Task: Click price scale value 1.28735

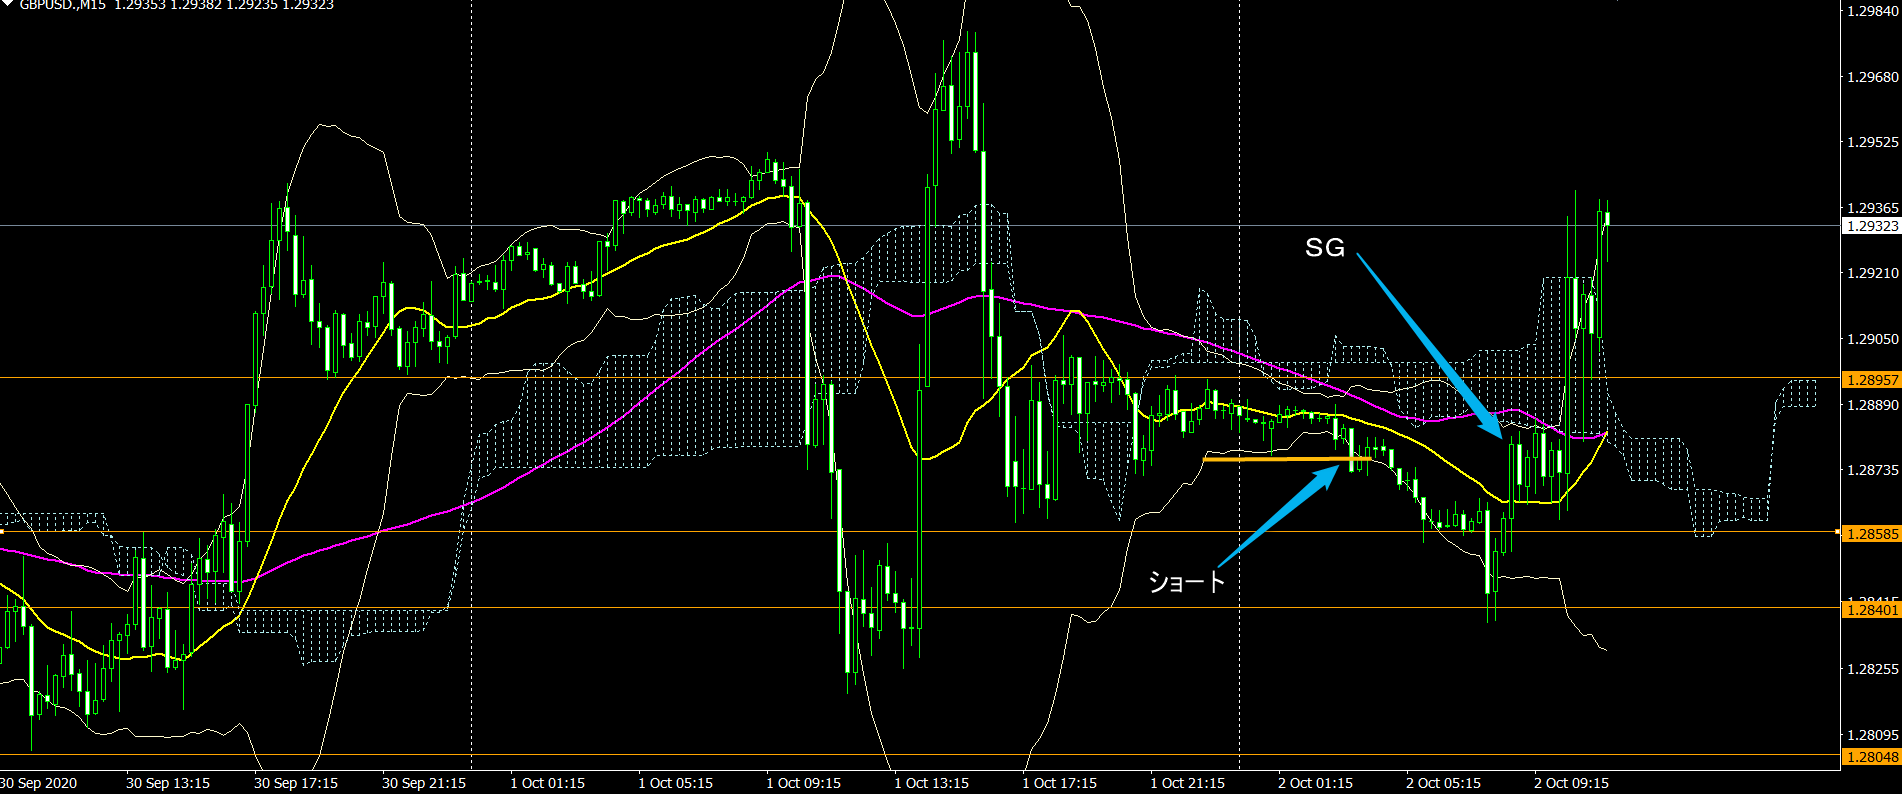Action: 1872,470
